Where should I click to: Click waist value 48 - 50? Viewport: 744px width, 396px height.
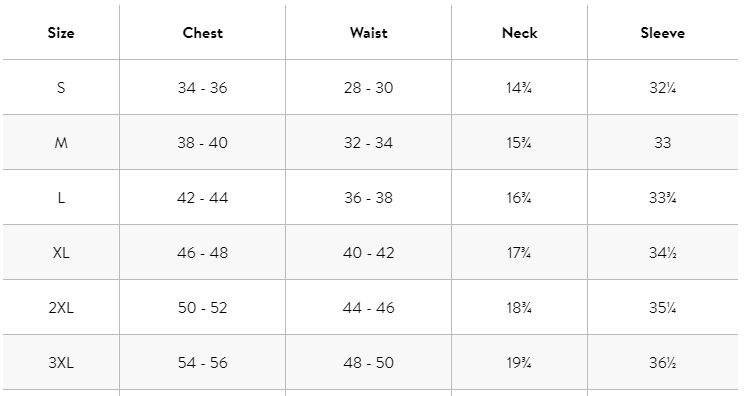click(369, 363)
